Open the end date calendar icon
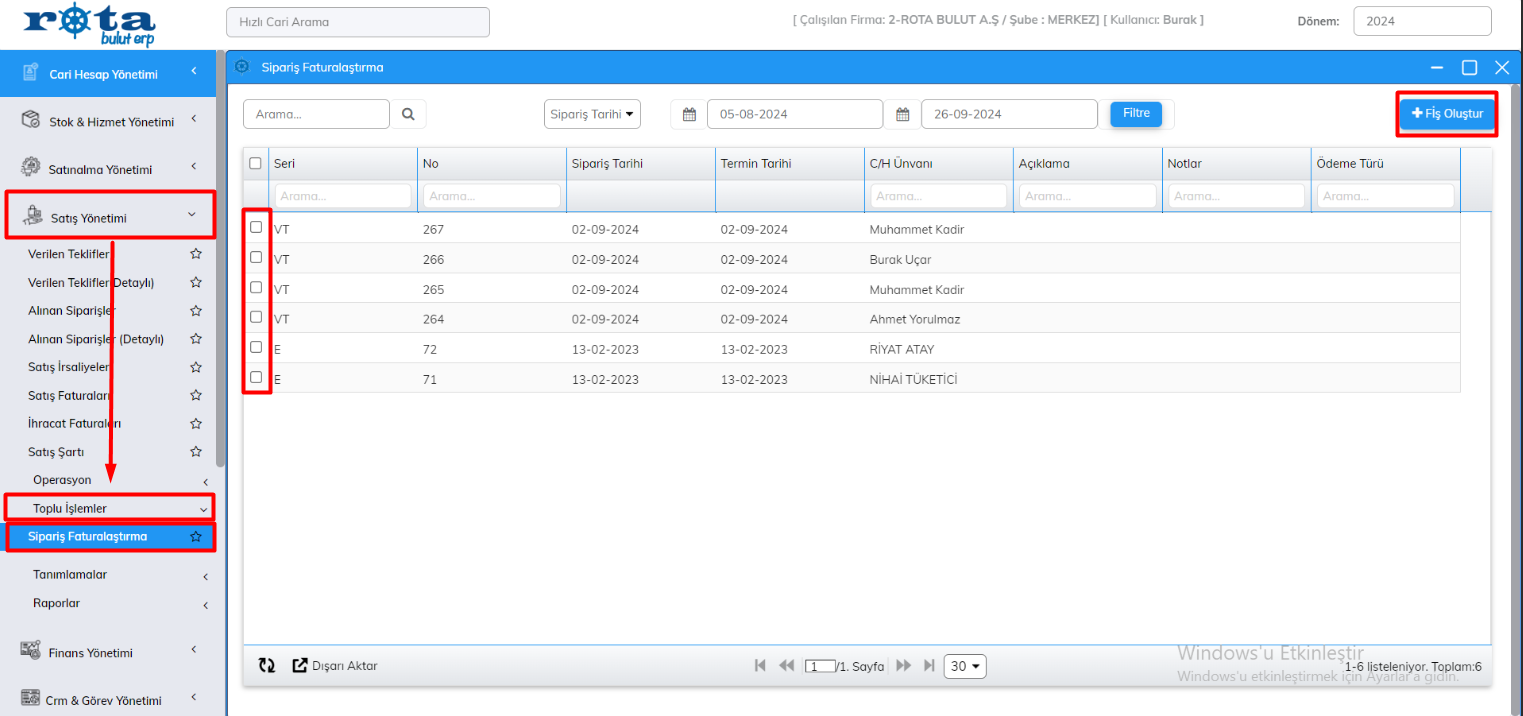The width and height of the screenshot is (1523, 716). point(902,114)
